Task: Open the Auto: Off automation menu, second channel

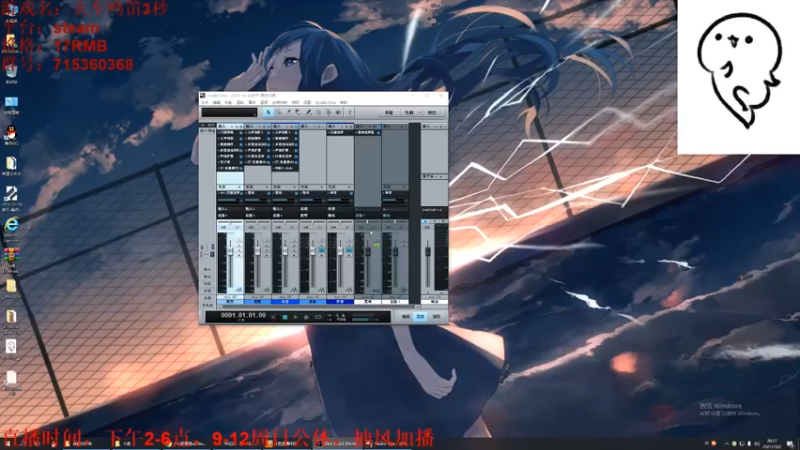Action: 258,297
